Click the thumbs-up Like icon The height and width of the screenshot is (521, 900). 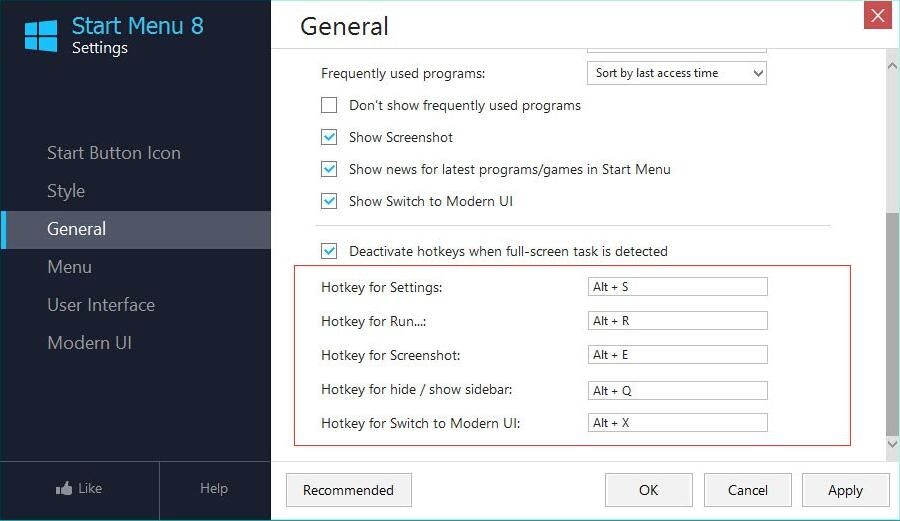coord(64,488)
